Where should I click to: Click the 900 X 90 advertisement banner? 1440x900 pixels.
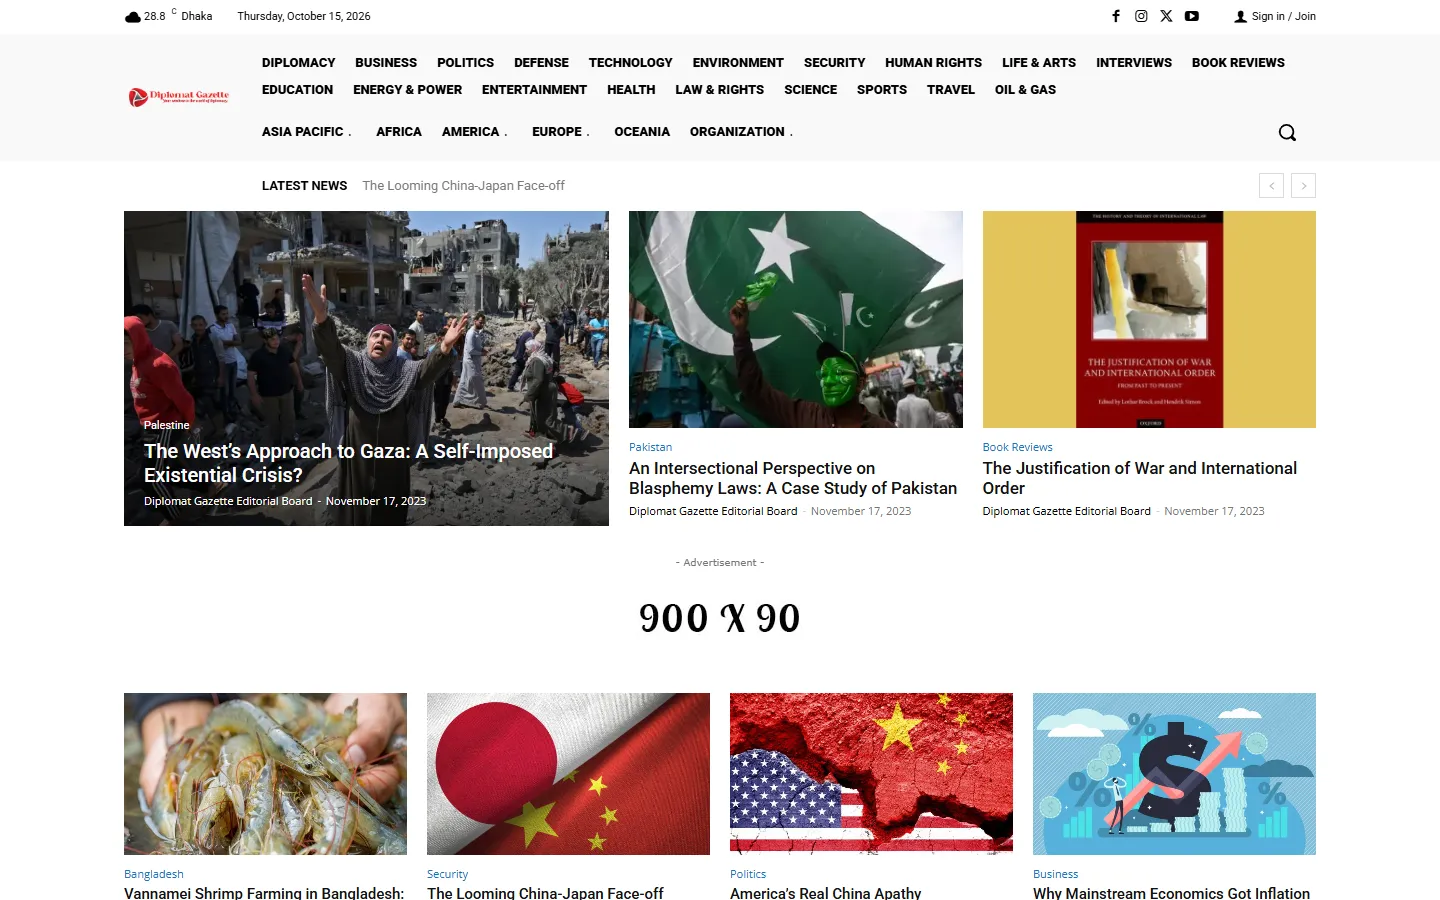click(x=720, y=618)
